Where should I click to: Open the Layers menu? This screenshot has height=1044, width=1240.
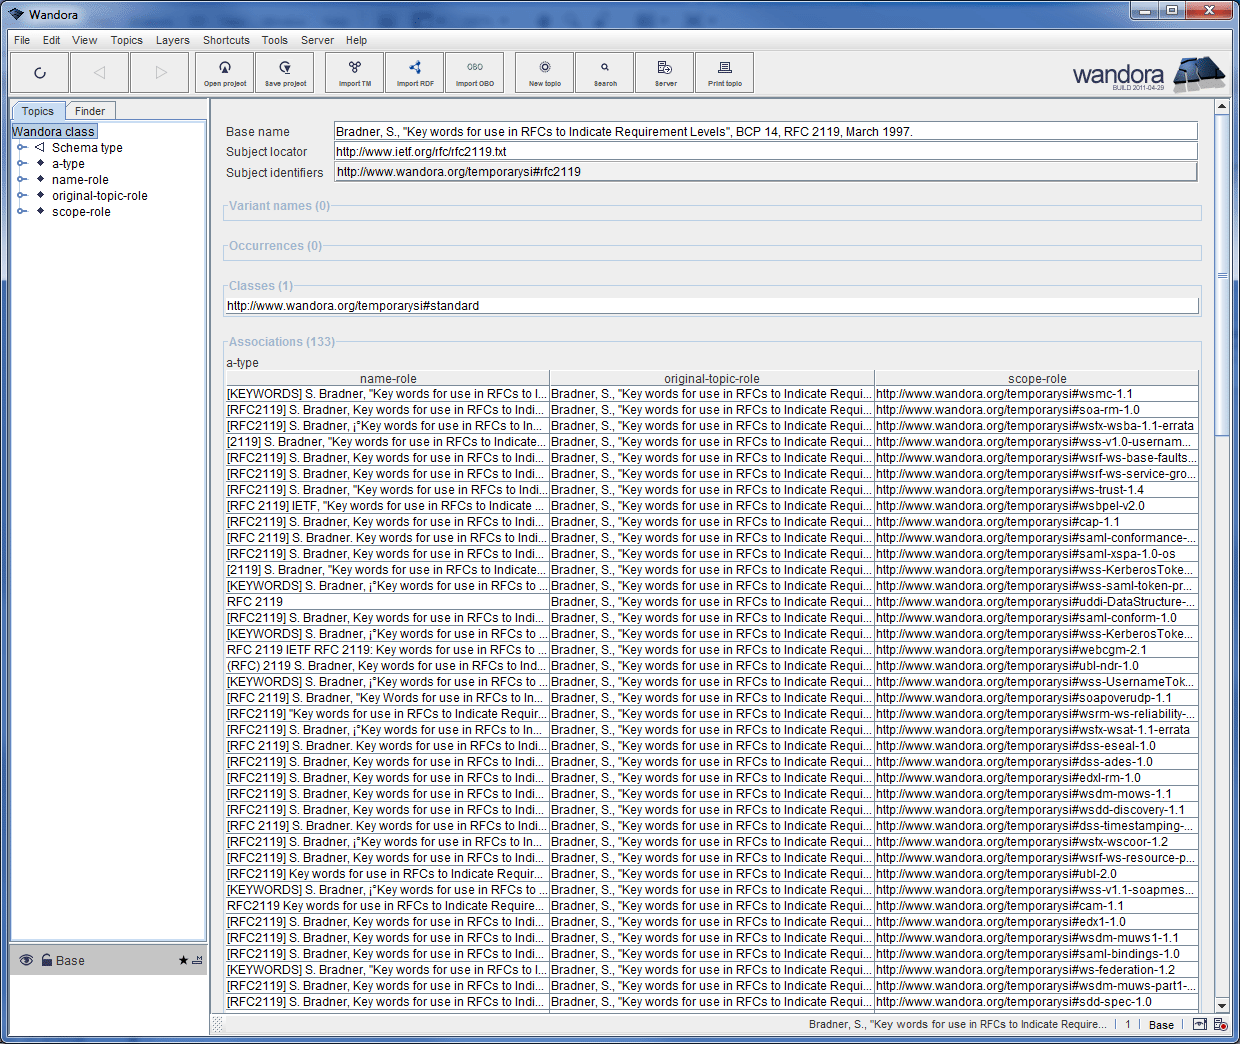click(x=172, y=40)
